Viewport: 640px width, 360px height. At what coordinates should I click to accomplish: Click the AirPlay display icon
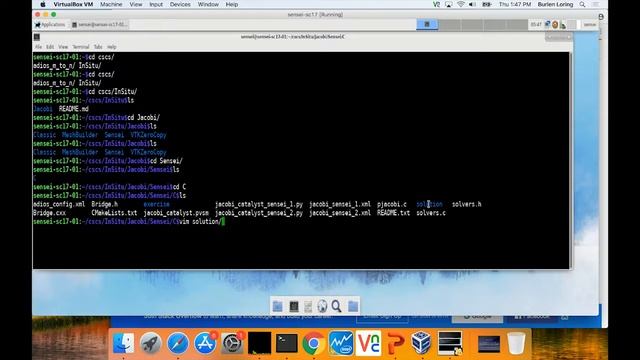coord(449,4)
